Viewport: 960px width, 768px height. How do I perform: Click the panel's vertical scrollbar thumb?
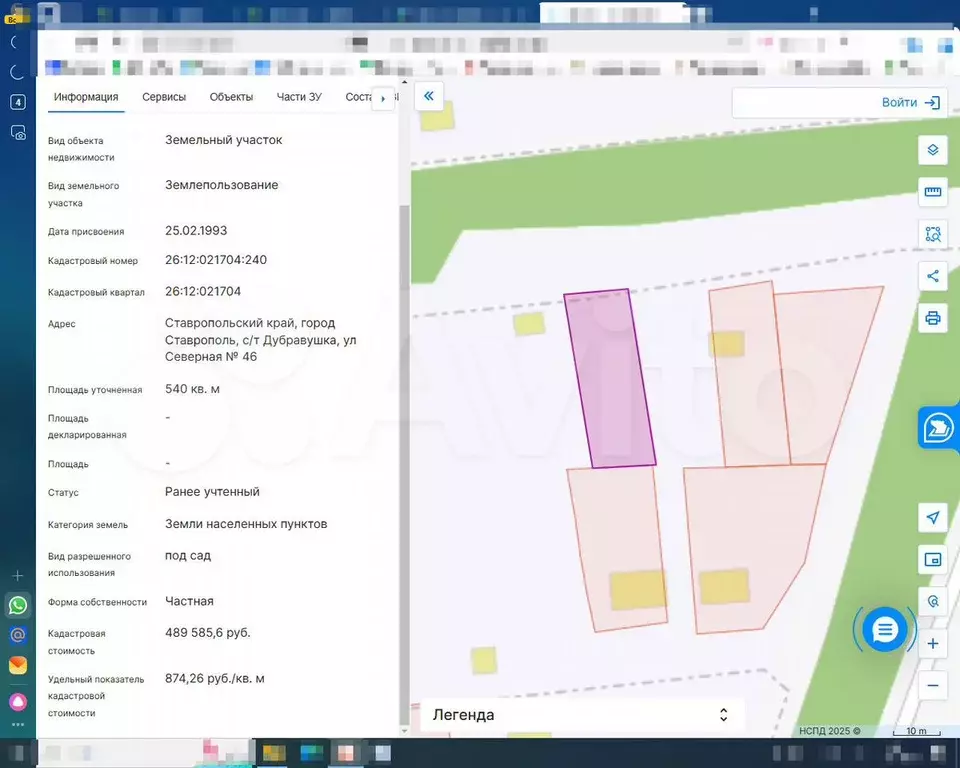(404, 465)
